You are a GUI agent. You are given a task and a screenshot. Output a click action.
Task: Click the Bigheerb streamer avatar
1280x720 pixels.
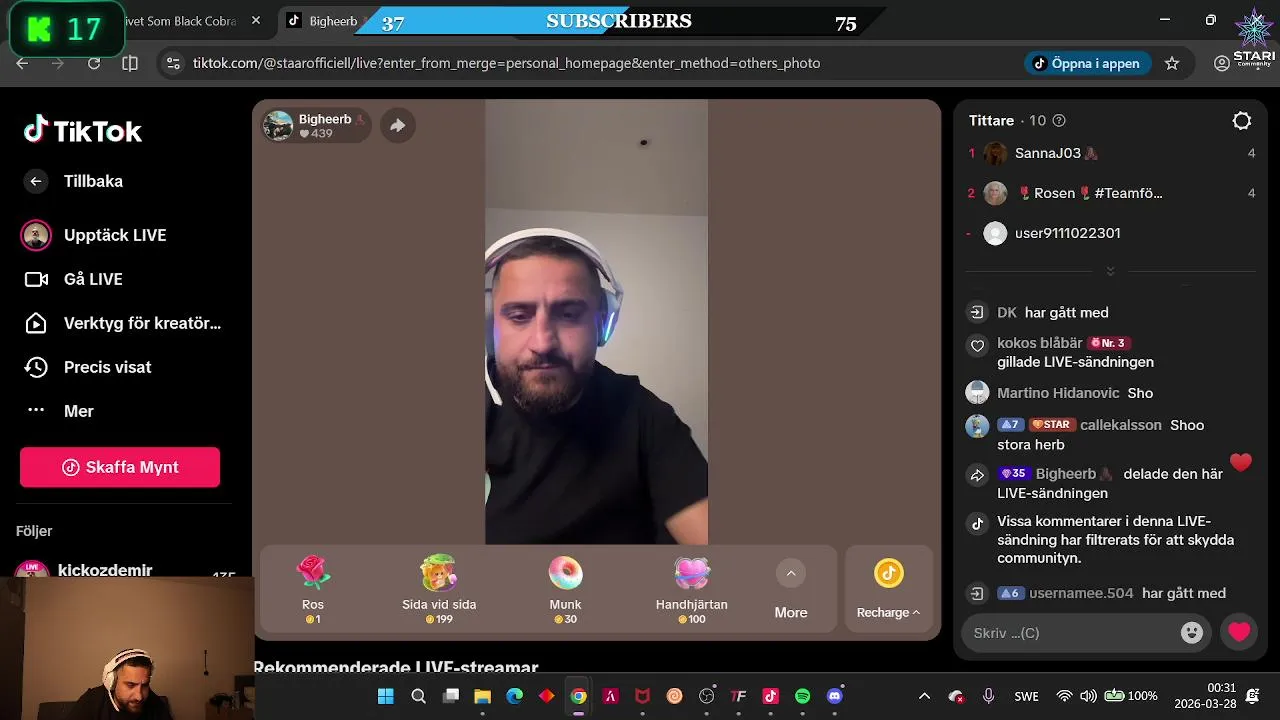point(278,125)
